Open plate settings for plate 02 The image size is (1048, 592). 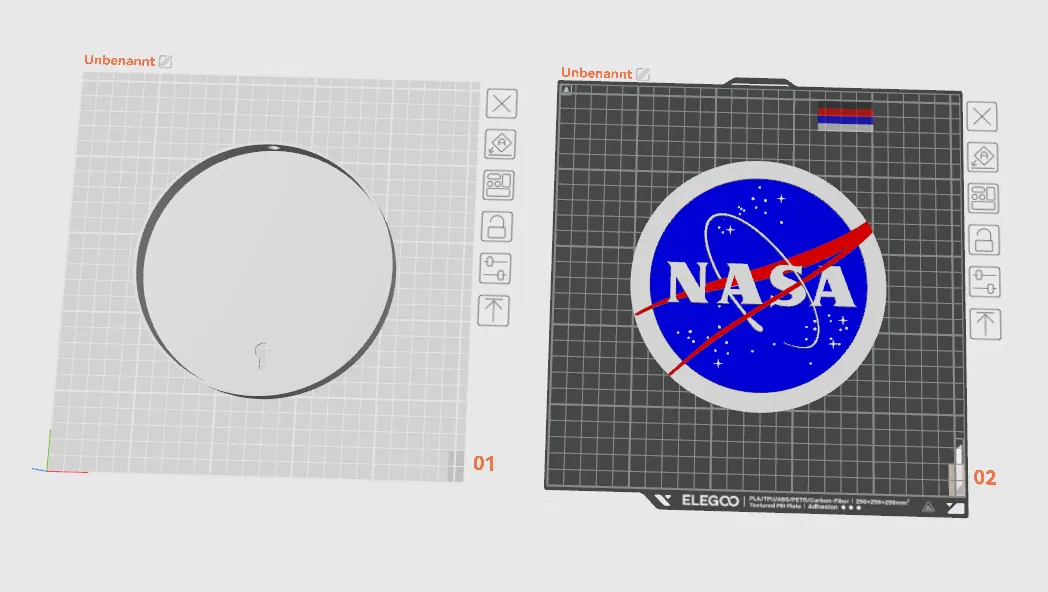pyautogui.click(x=982, y=283)
